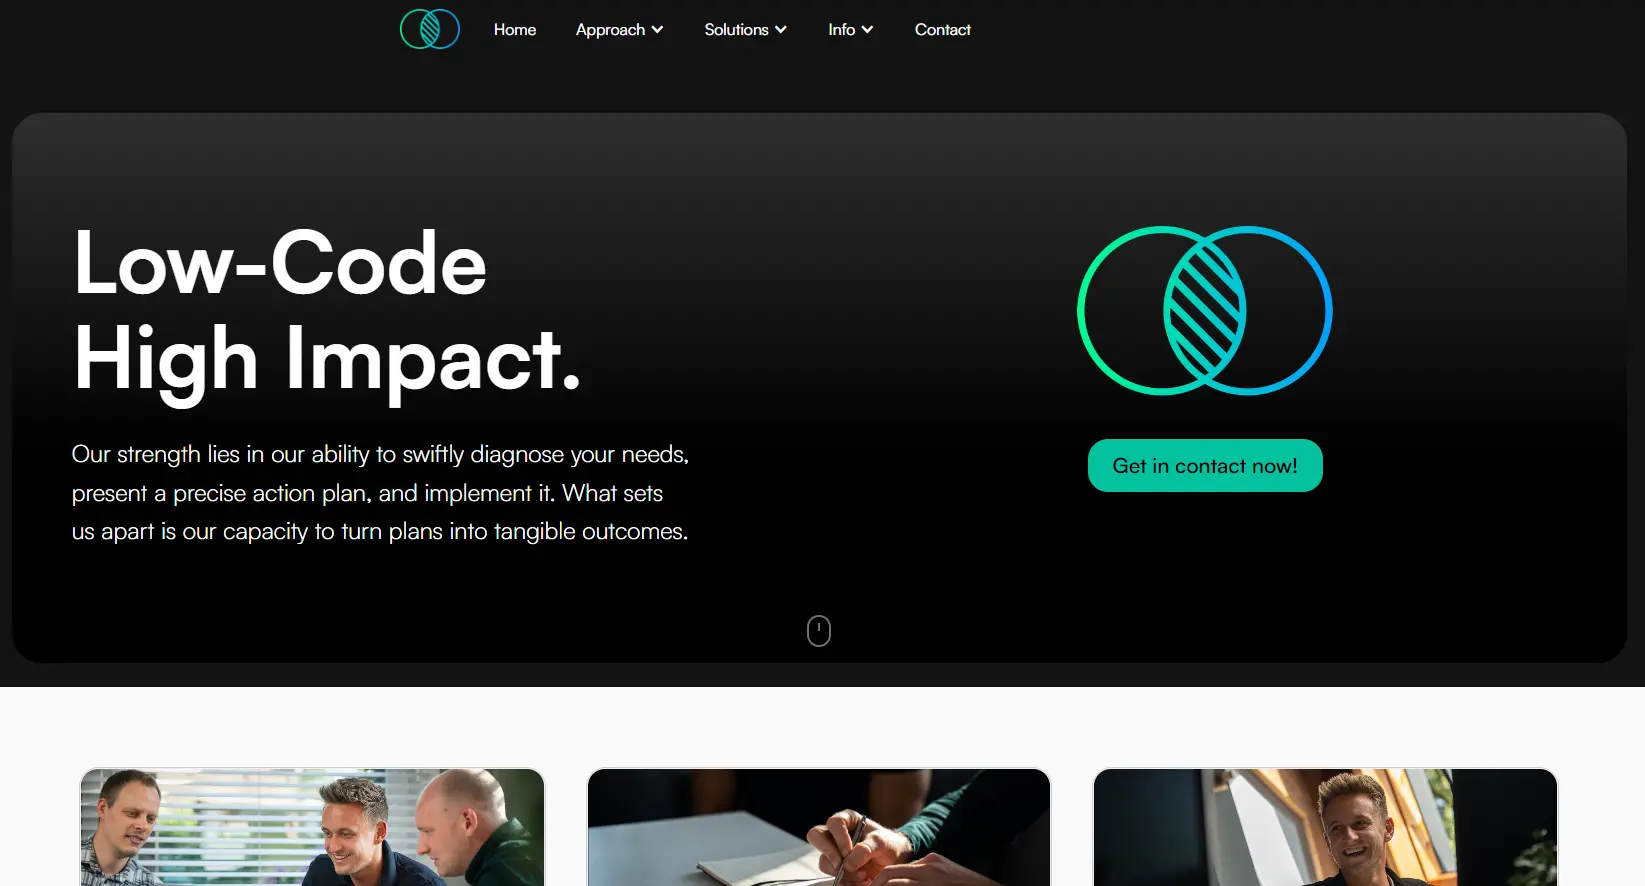Click the mouse scroll indicator icon
The width and height of the screenshot is (1645, 886).
[819, 631]
